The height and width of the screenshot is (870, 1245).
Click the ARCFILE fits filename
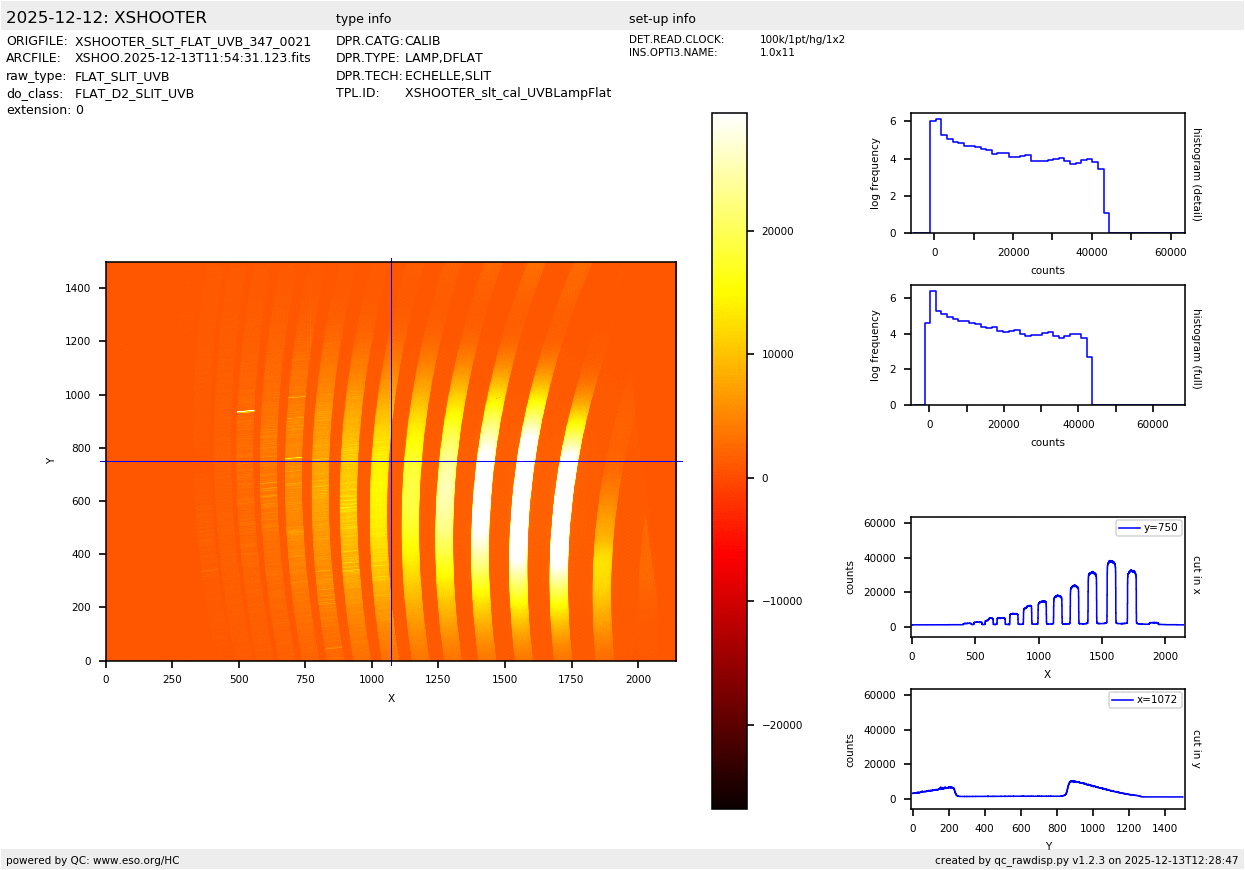[192, 58]
